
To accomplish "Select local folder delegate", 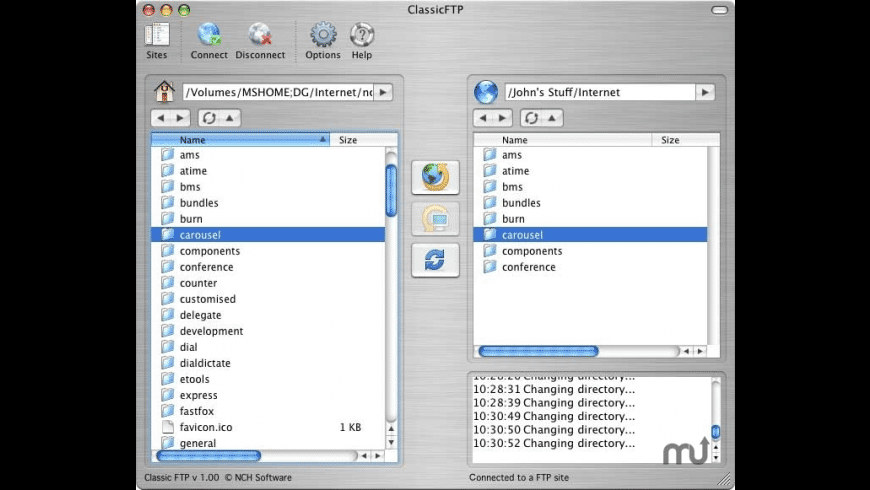I will pos(268,315).
